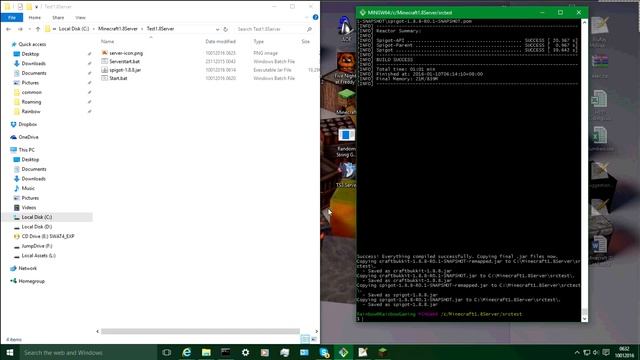
Task: Open the Windows Start menu
Action: click(10, 352)
